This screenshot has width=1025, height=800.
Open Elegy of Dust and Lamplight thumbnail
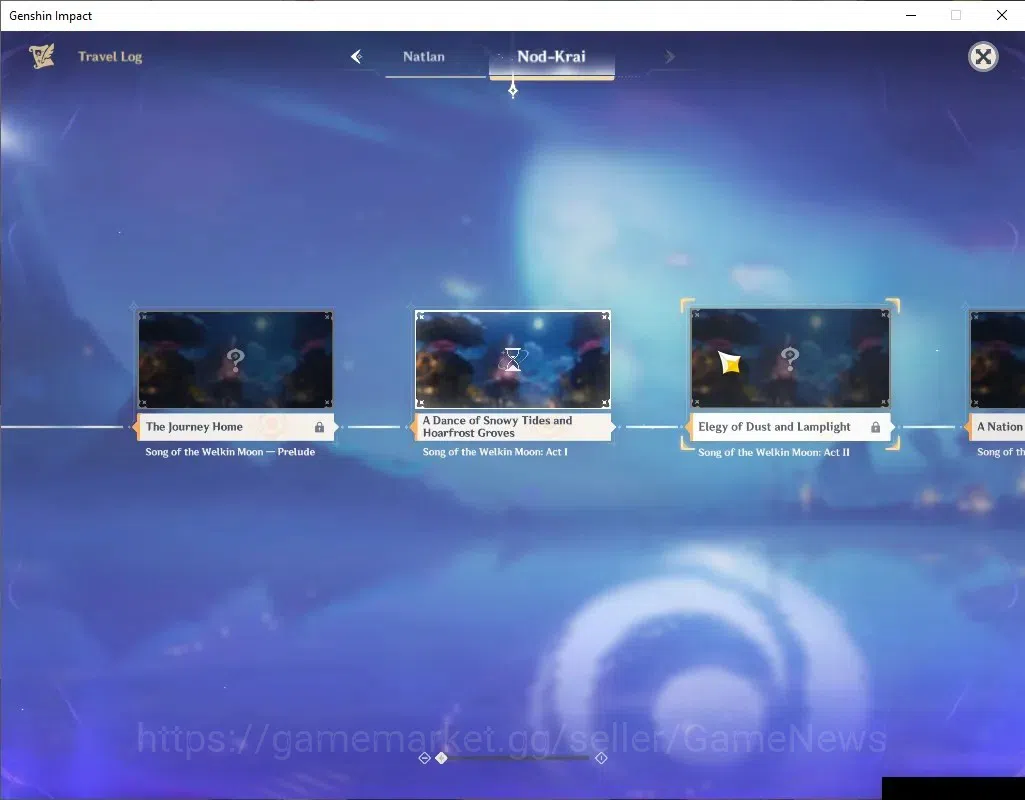790,358
